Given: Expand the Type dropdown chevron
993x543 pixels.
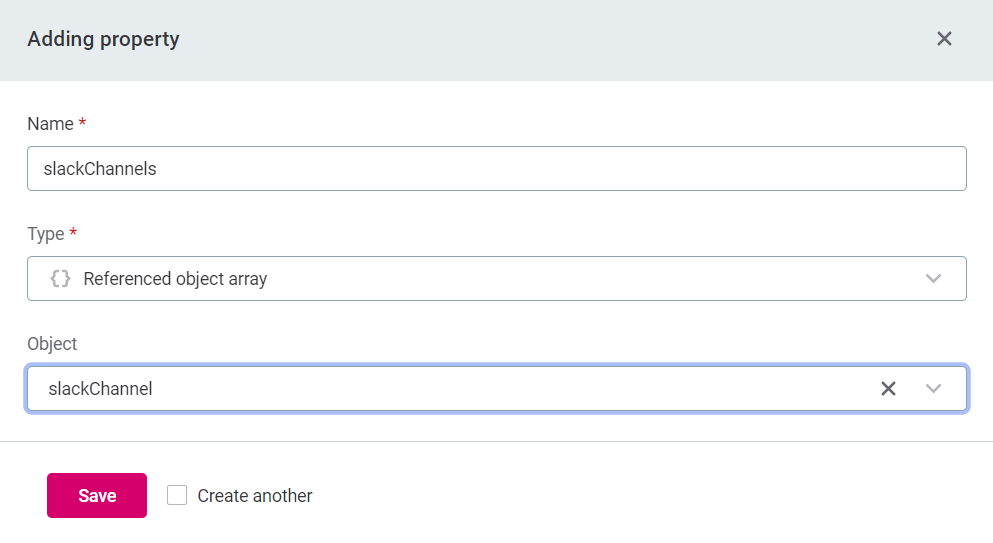Looking at the screenshot, I should tap(934, 279).
